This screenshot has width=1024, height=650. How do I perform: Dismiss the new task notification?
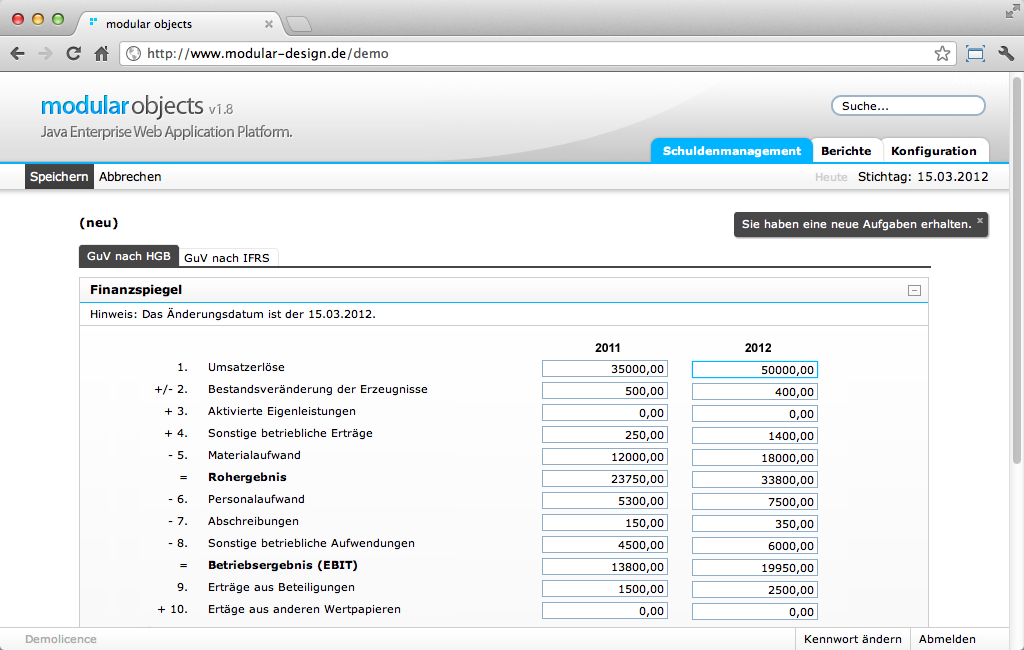[980, 219]
